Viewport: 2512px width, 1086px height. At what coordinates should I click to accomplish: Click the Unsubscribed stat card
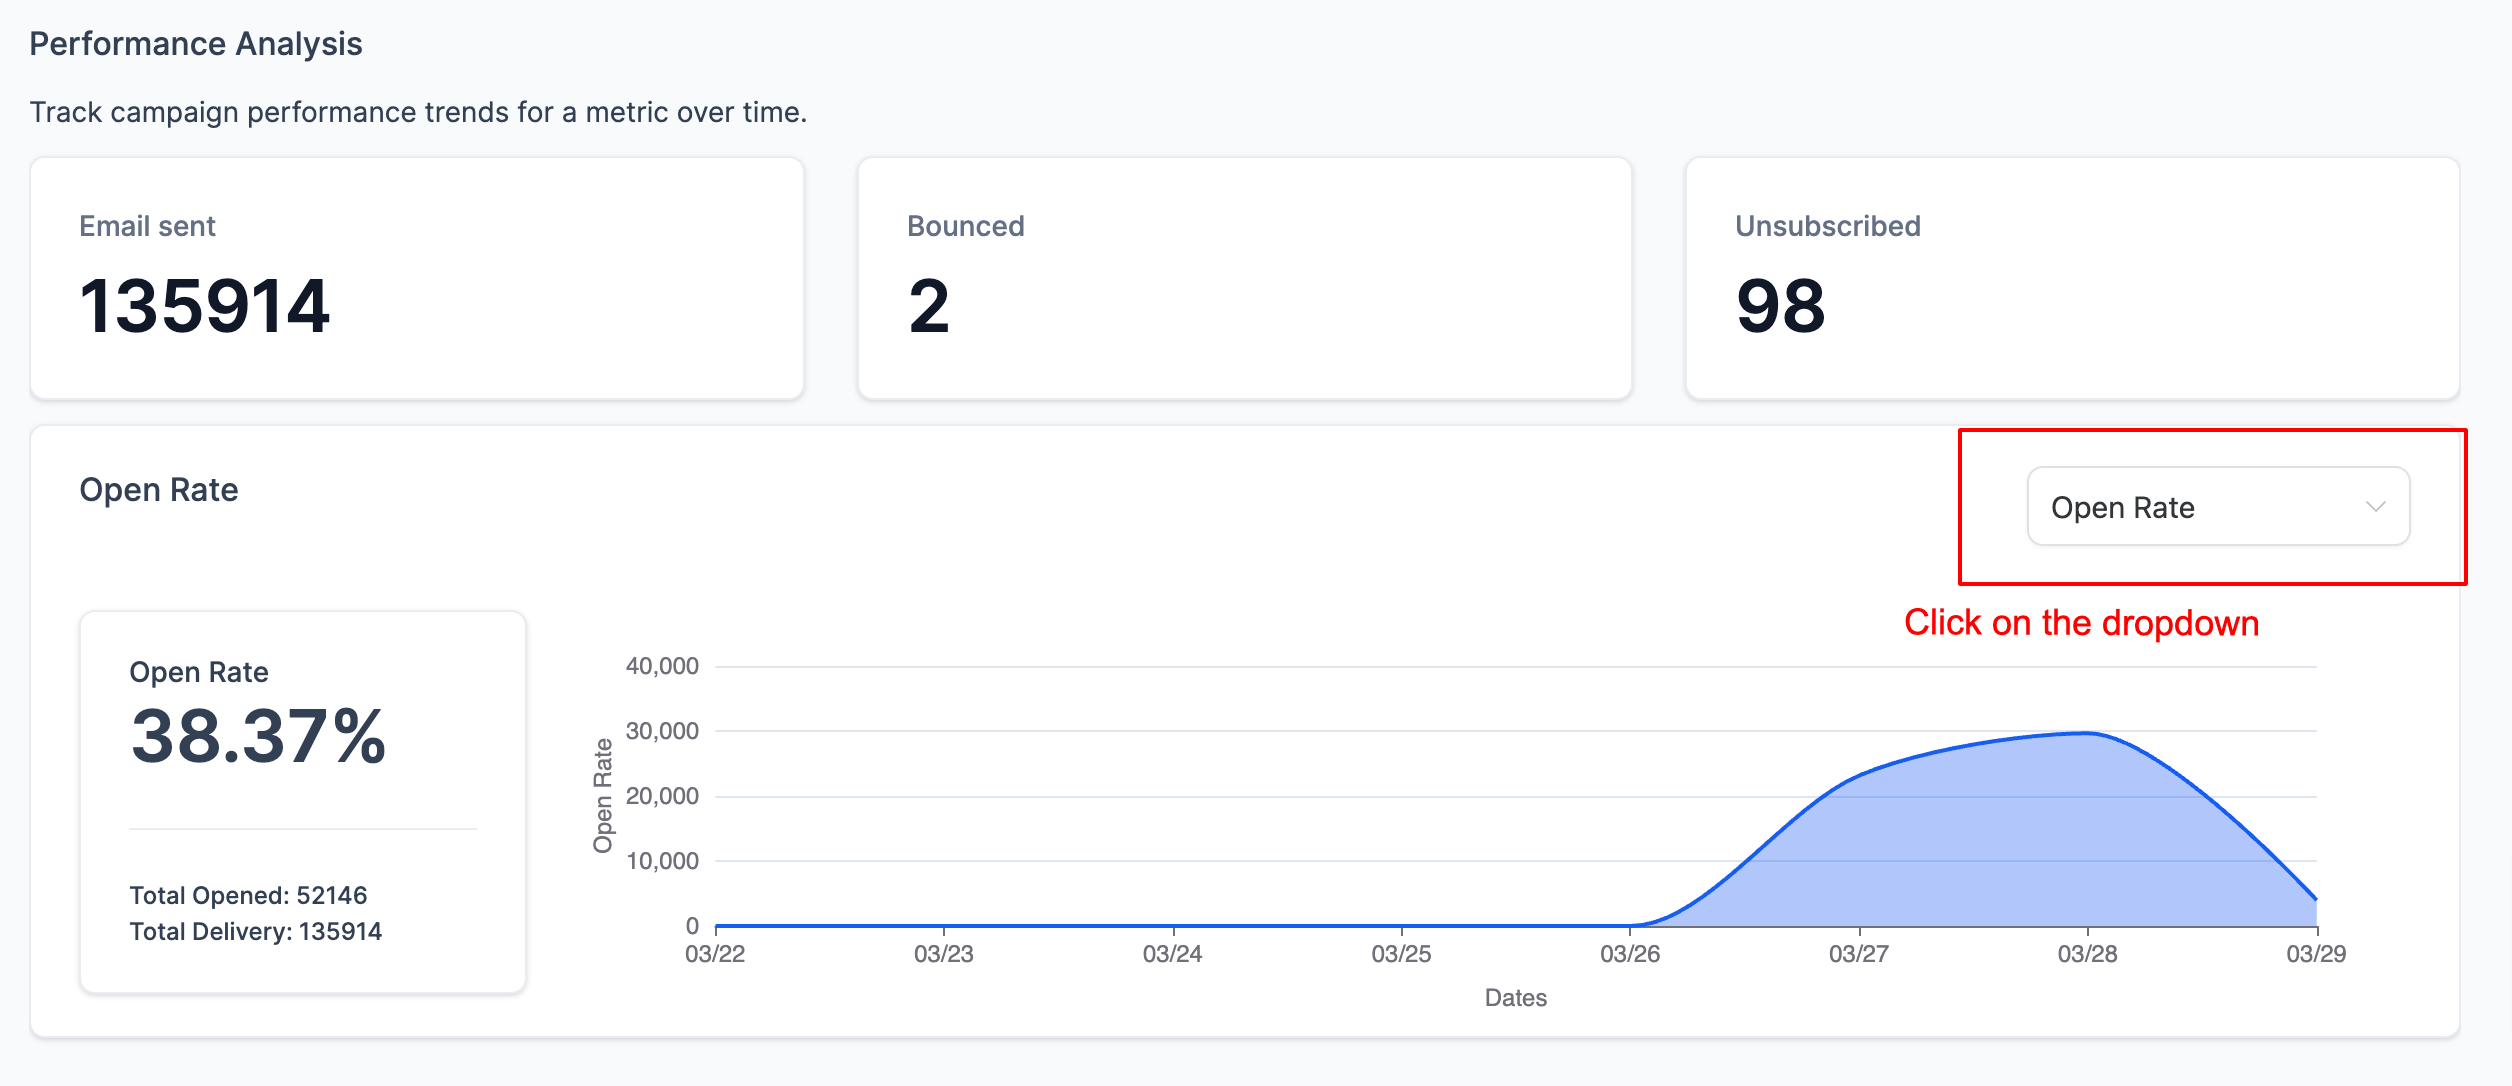[2072, 278]
